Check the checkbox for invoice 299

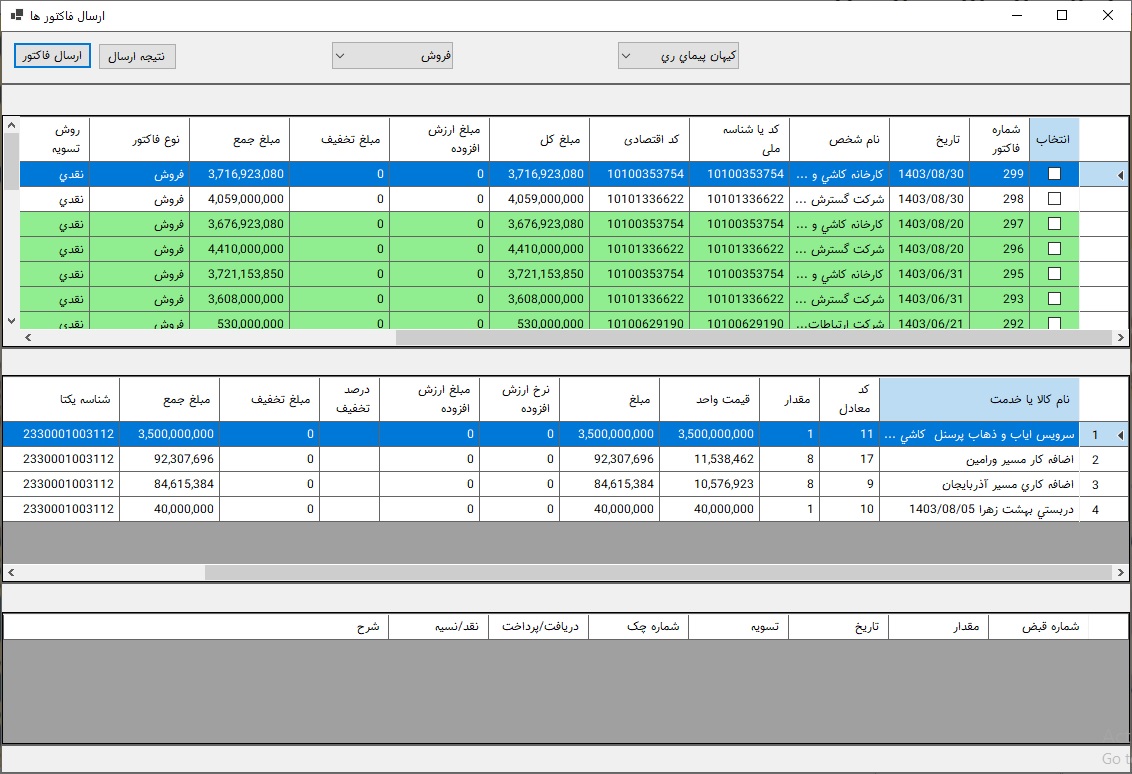1054,174
